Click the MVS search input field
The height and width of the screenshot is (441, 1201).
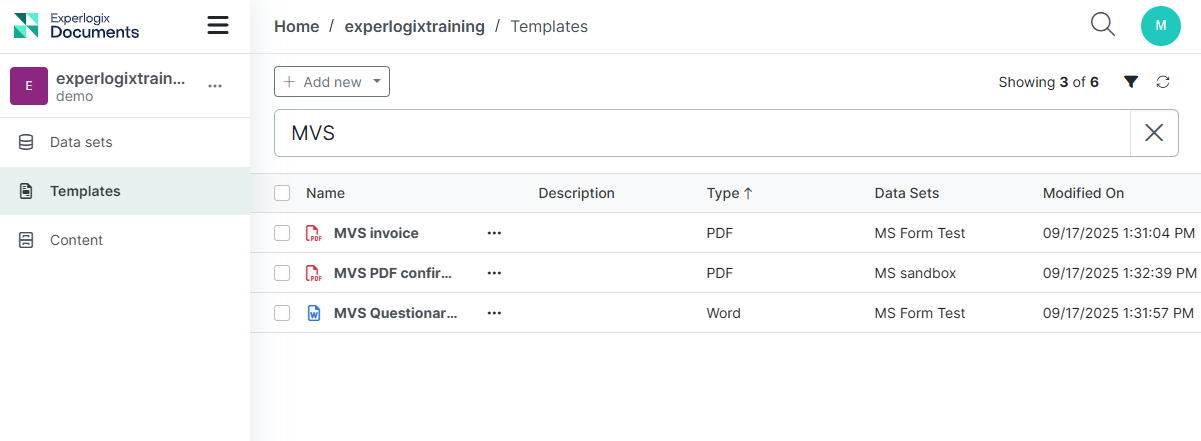(x=700, y=133)
